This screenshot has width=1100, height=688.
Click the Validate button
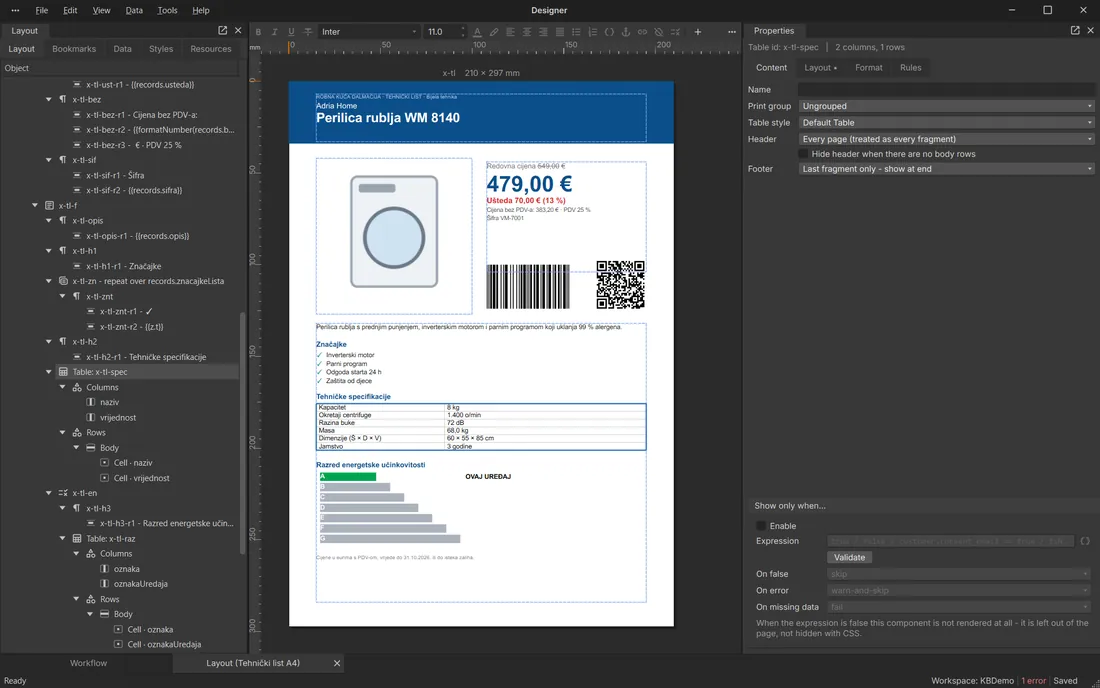click(x=849, y=557)
